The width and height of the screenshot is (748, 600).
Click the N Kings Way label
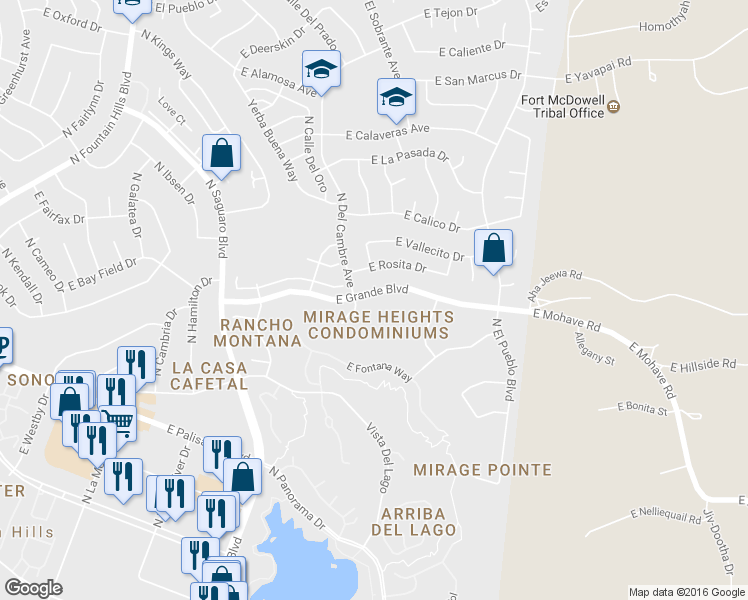pos(166,54)
